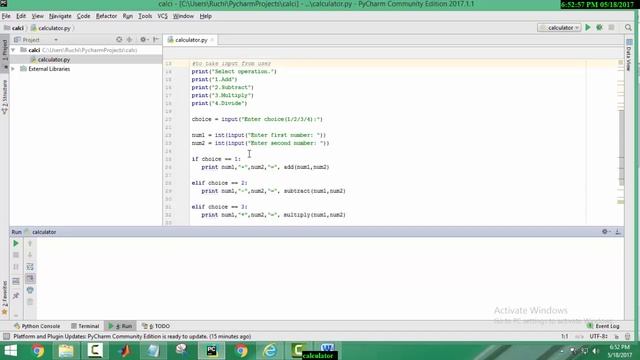Click the Down stack trace arrow in Run panel

pos(30,255)
